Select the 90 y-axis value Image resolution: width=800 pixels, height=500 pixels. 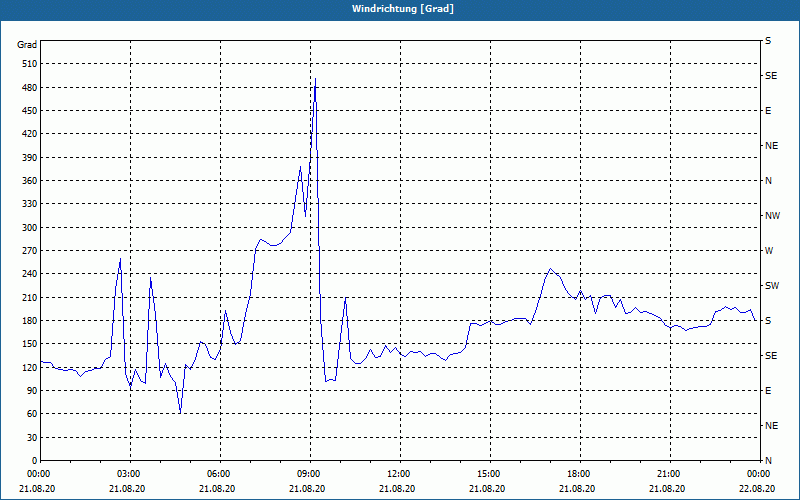pos(32,391)
